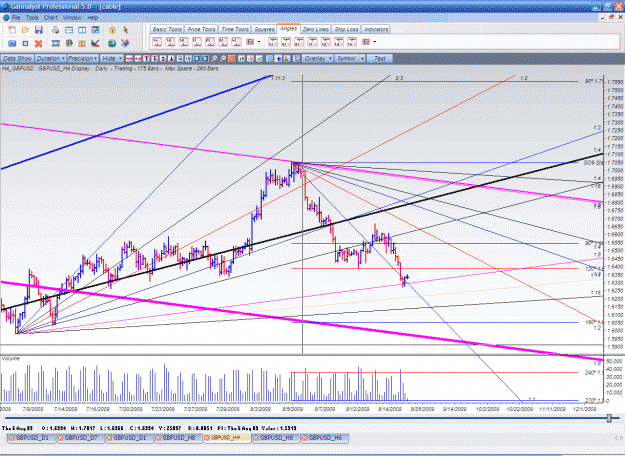Screen dimensions: 625x456
Task: Select the GBPUSD_D7 chart tab
Action: click(81, 438)
